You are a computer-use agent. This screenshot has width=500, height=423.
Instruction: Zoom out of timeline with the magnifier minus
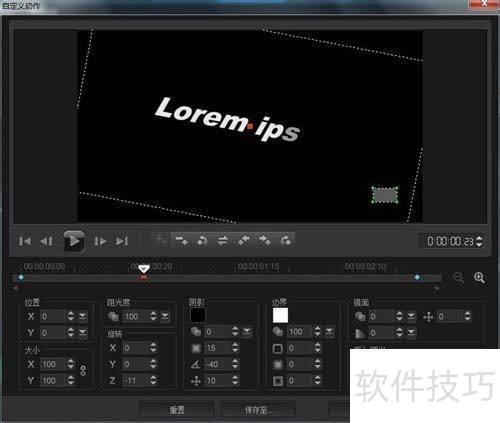[x=459, y=277]
